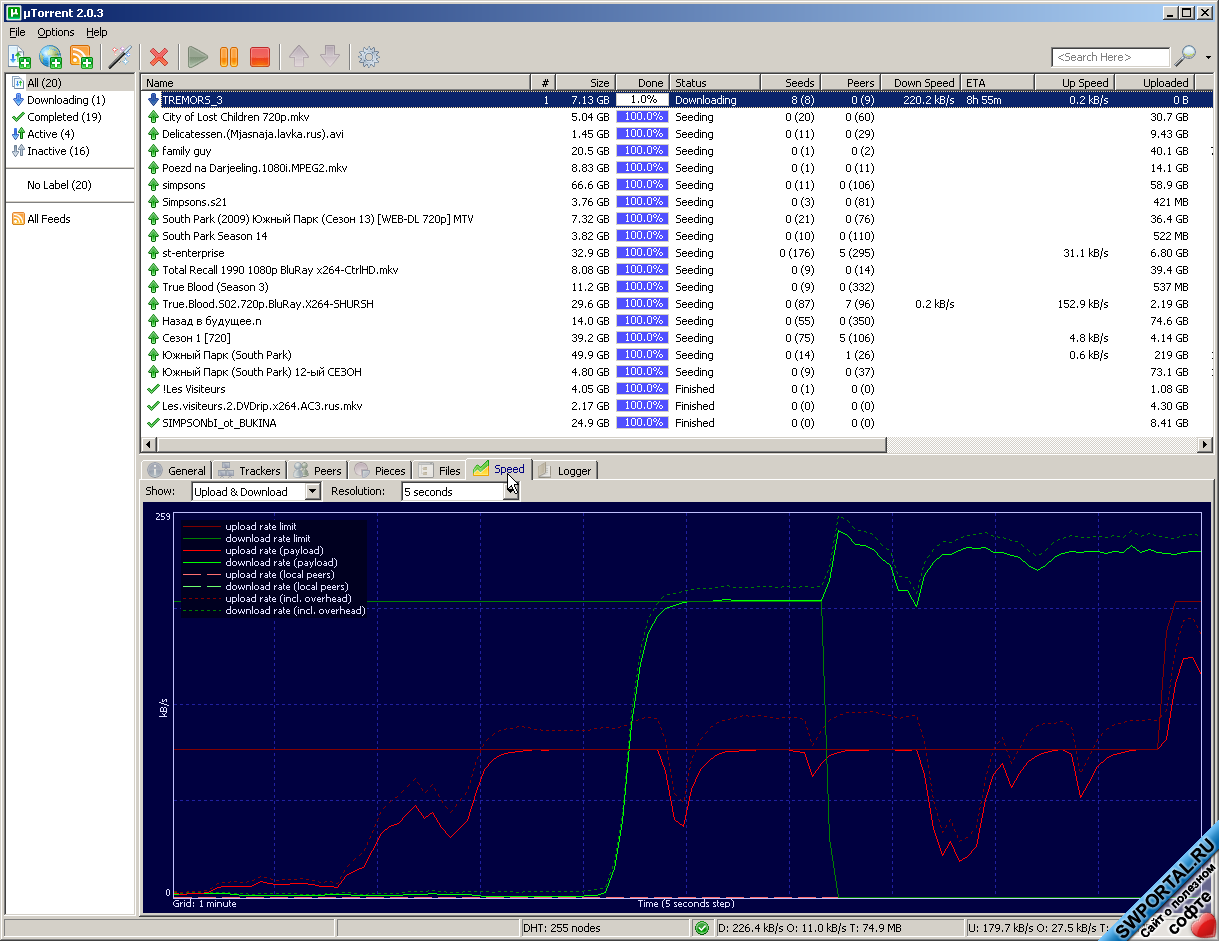Switch to the Peers tab

317,471
